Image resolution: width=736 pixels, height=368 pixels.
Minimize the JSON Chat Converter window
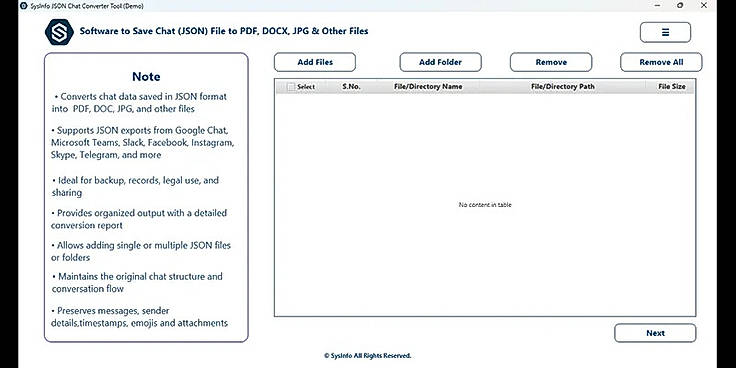coord(657,6)
